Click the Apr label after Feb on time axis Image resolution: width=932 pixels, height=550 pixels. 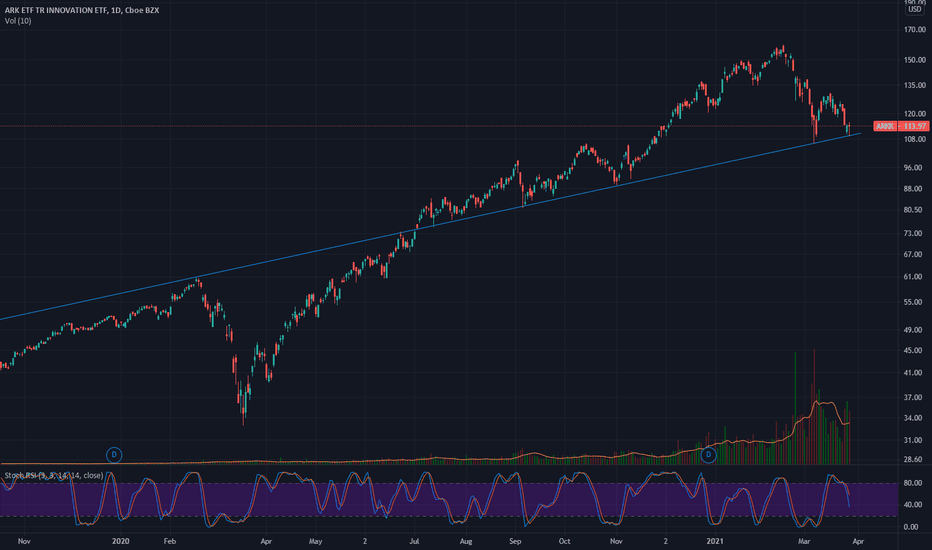[266, 541]
